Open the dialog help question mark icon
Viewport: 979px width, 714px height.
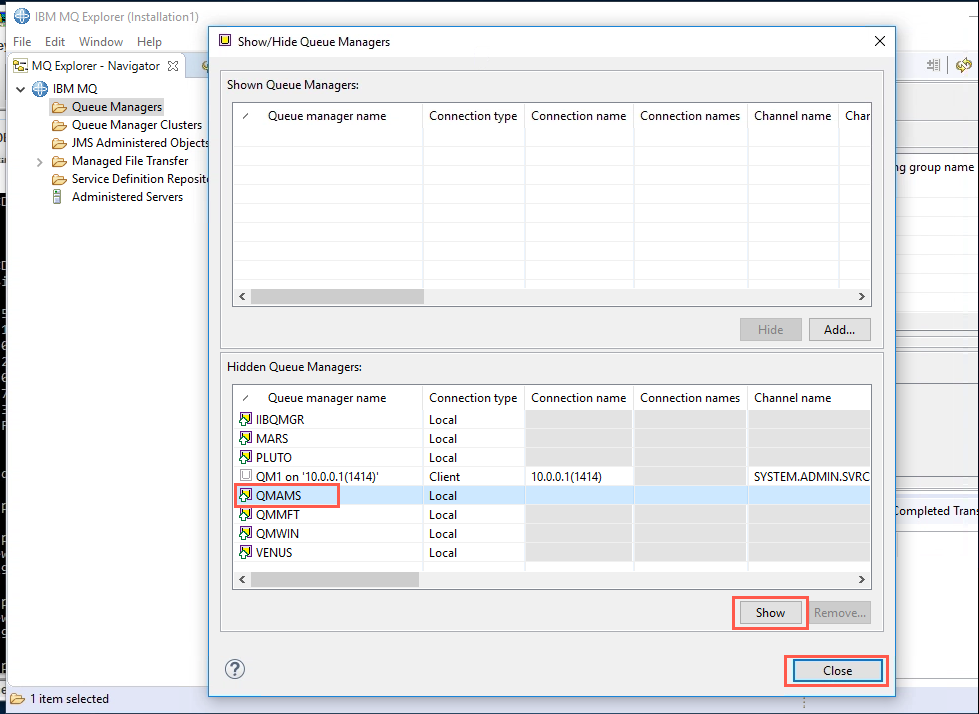tap(235, 669)
